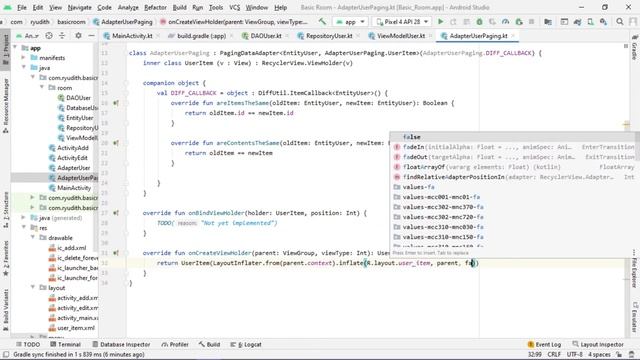Open Build Variants side tab
The width and height of the screenshot is (640, 360).
6,309
